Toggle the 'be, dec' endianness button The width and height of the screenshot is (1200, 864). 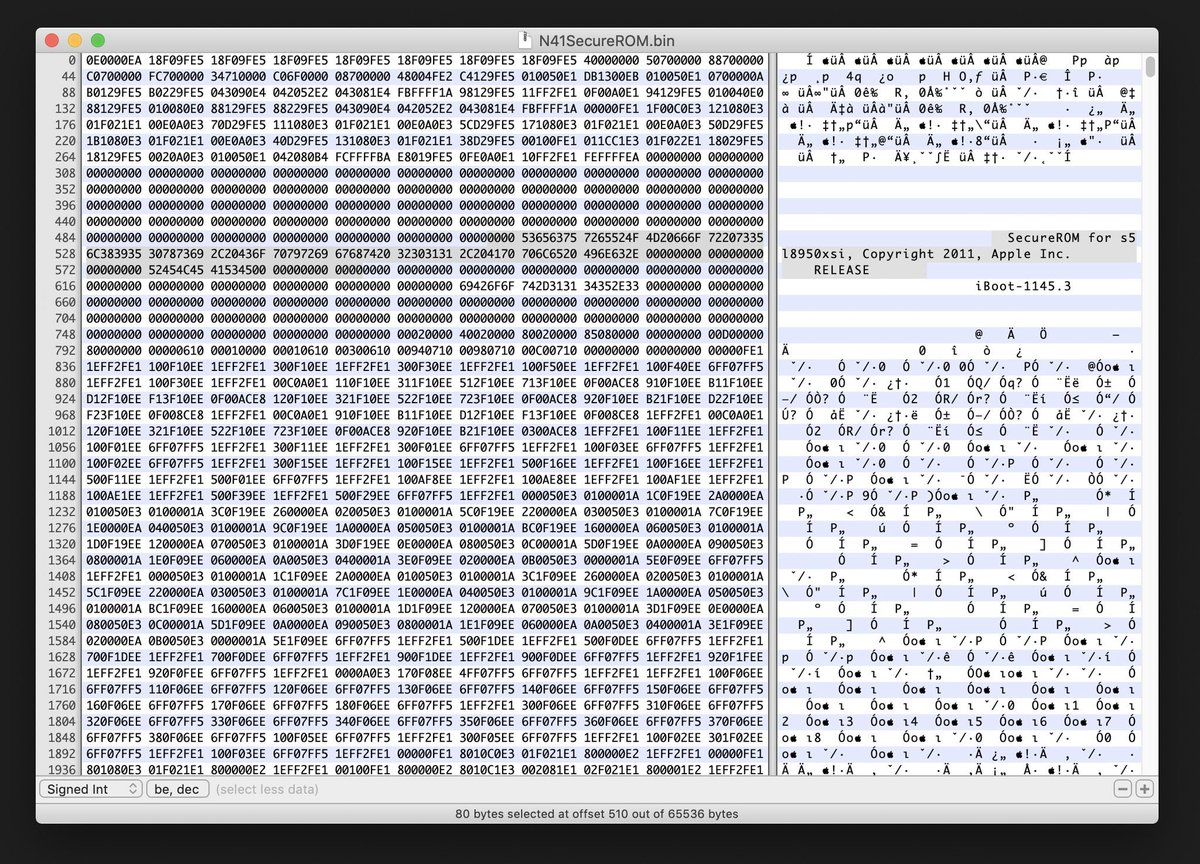point(177,789)
